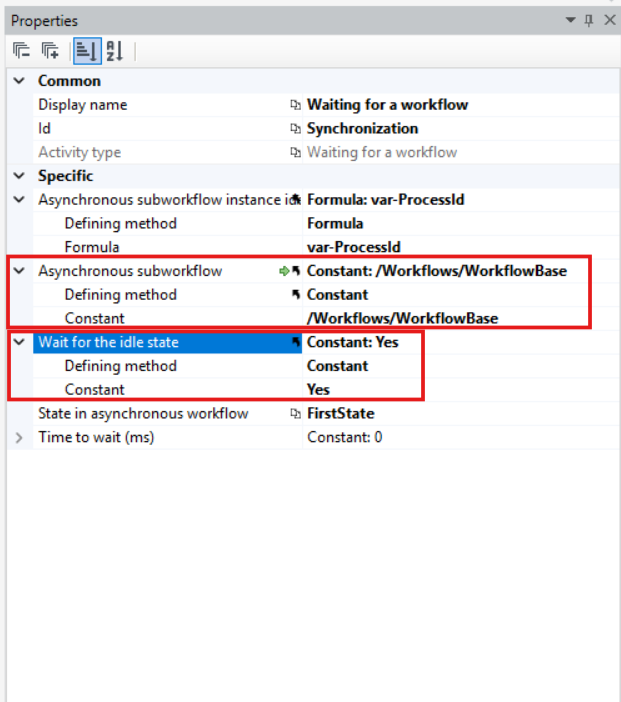The height and width of the screenshot is (702, 621).
Task: Select Defining method under Wait for idle state
Action: [x=120, y=366]
